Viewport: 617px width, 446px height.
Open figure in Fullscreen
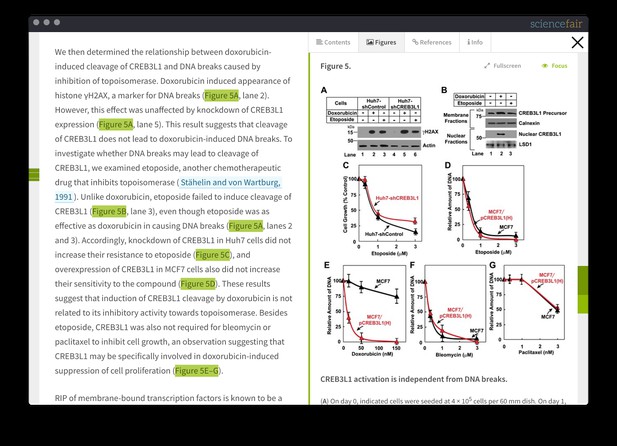[502, 66]
